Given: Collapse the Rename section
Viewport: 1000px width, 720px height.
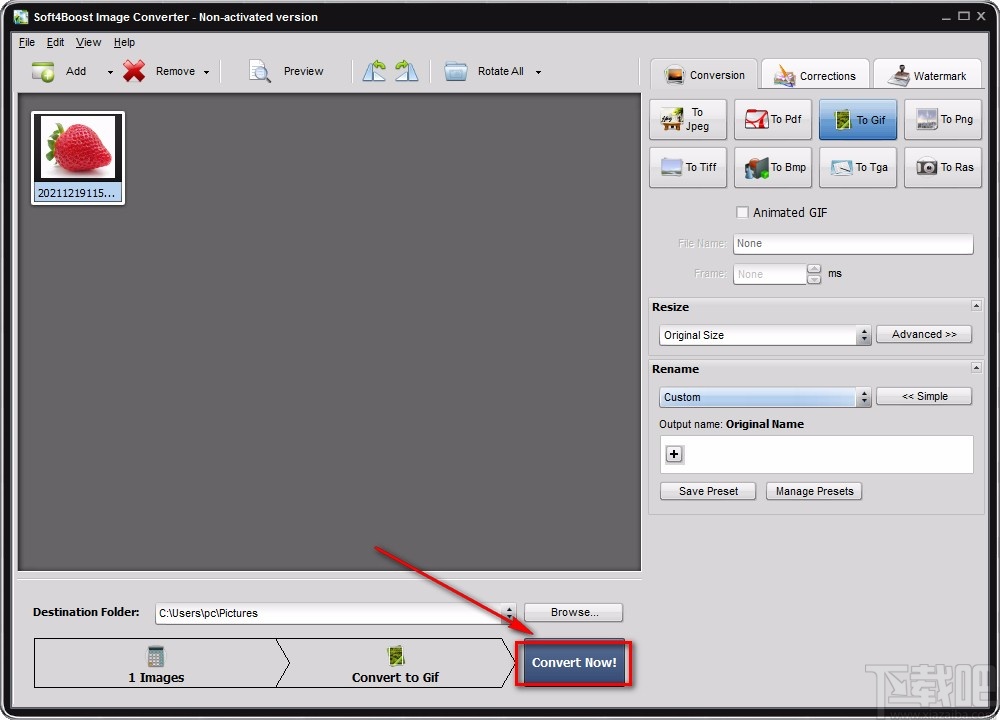Looking at the screenshot, I should [x=976, y=367].
